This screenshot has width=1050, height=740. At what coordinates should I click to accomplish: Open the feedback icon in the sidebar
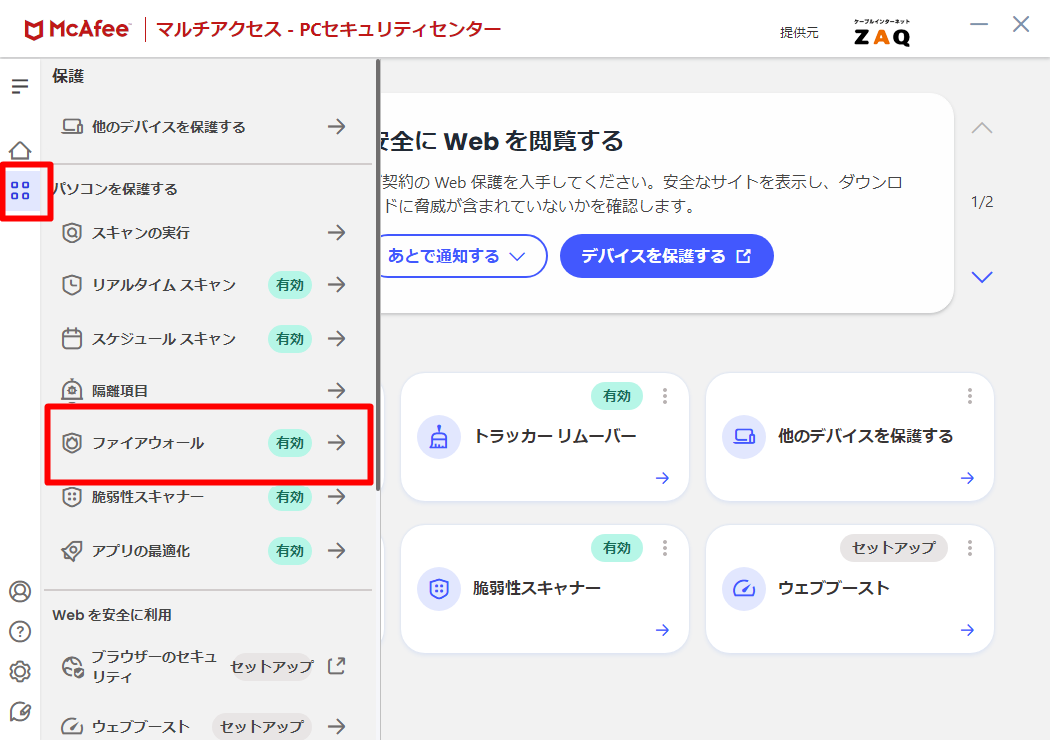(x=20, y=711)
